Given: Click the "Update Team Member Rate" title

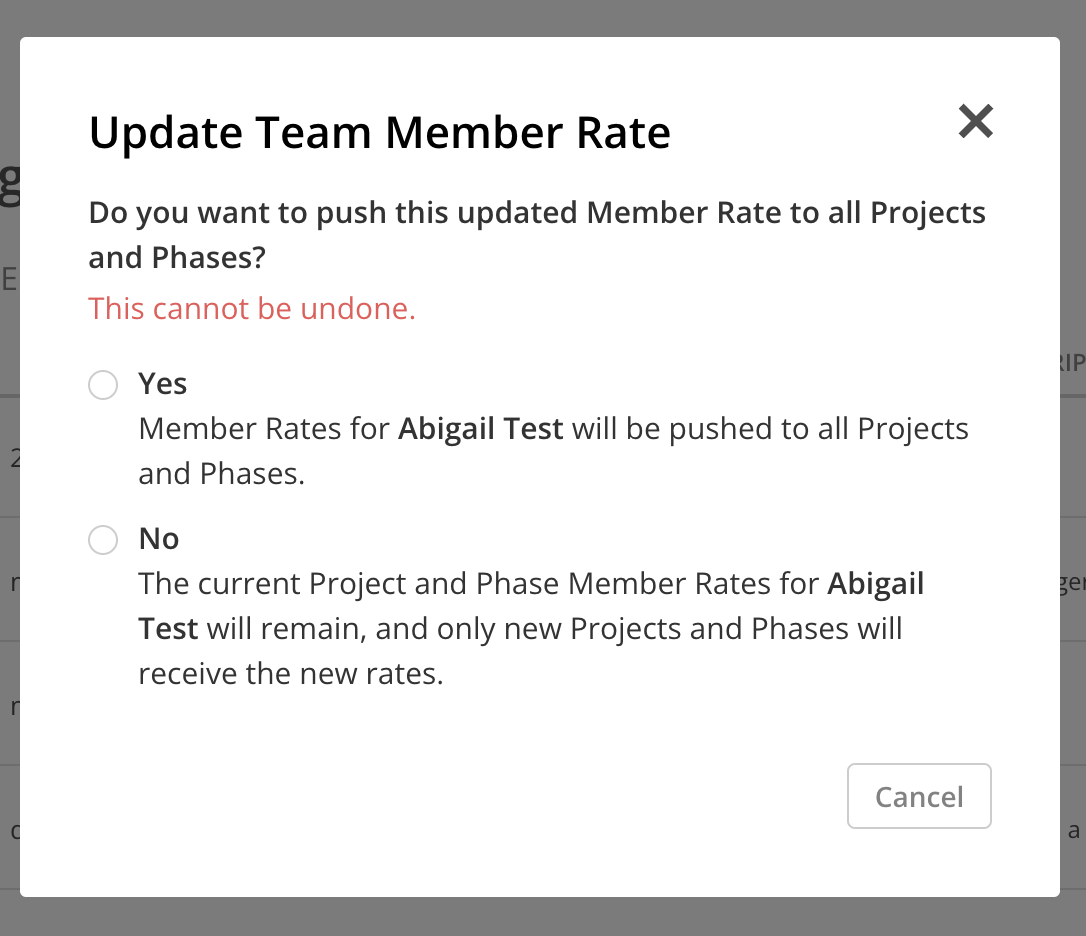Looking at the screenshot, I should click(x=380, y=133).
